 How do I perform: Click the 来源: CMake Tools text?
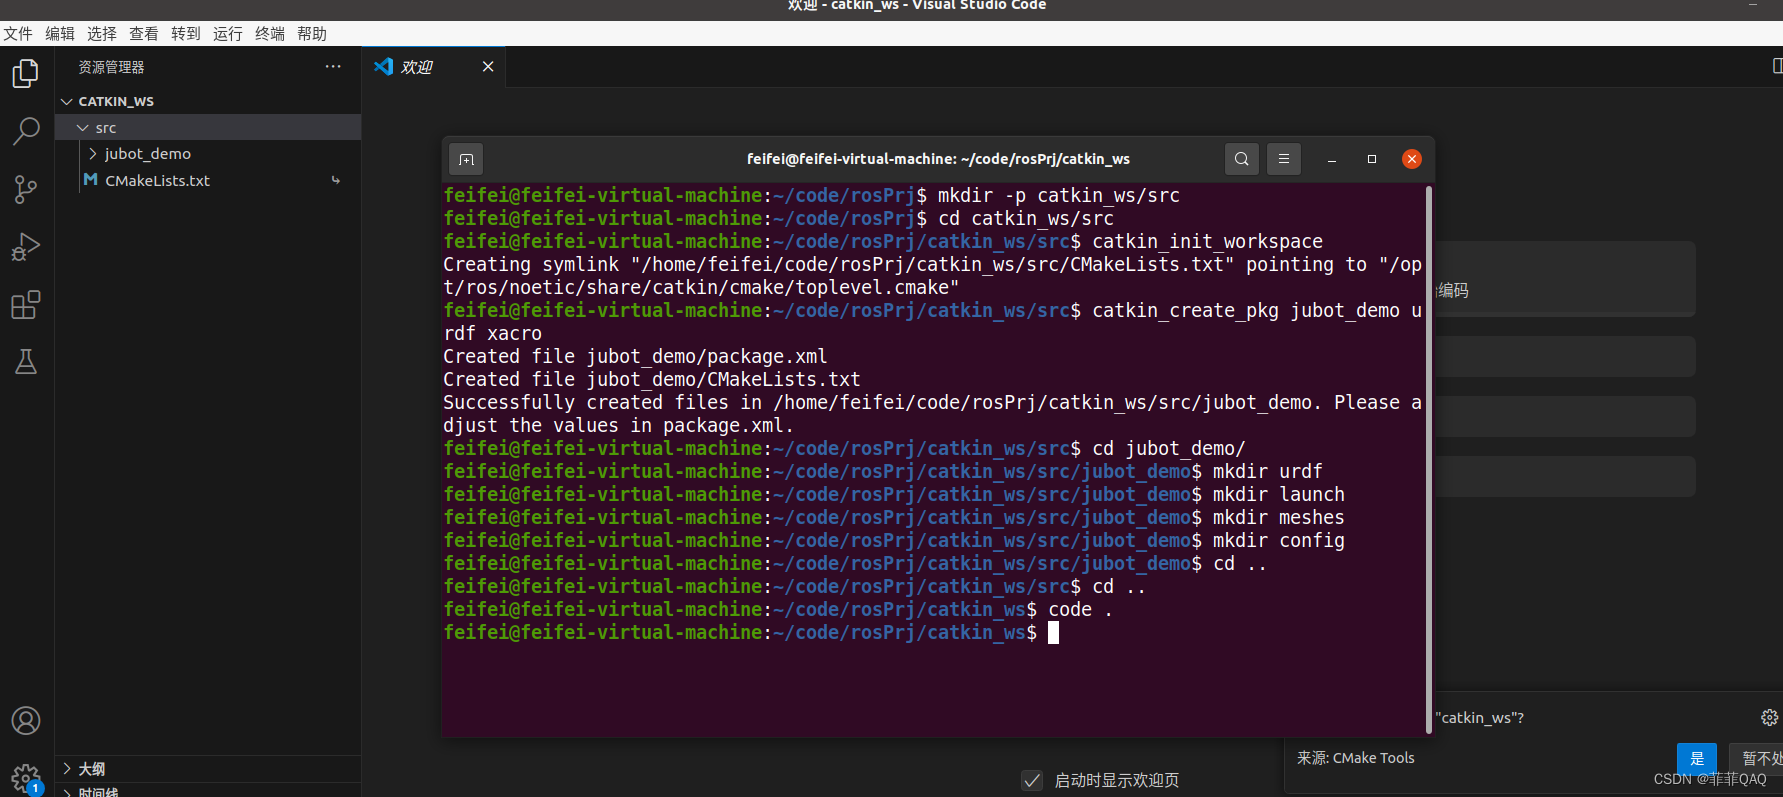coord(1356,758)
